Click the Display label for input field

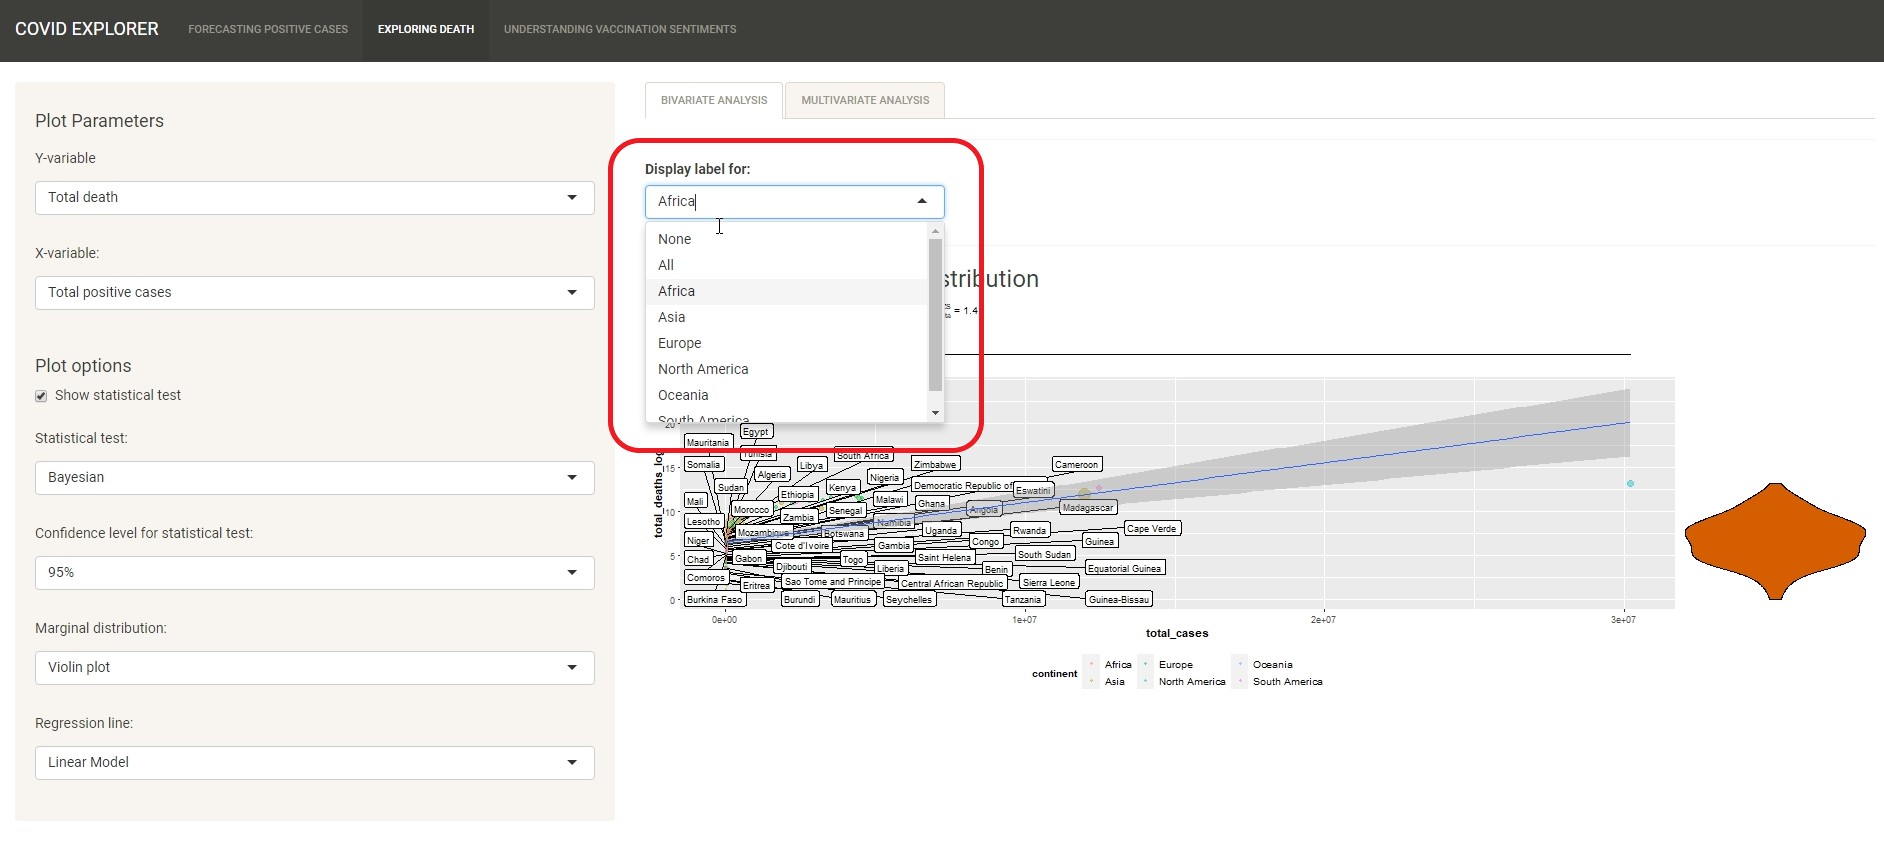780,202
